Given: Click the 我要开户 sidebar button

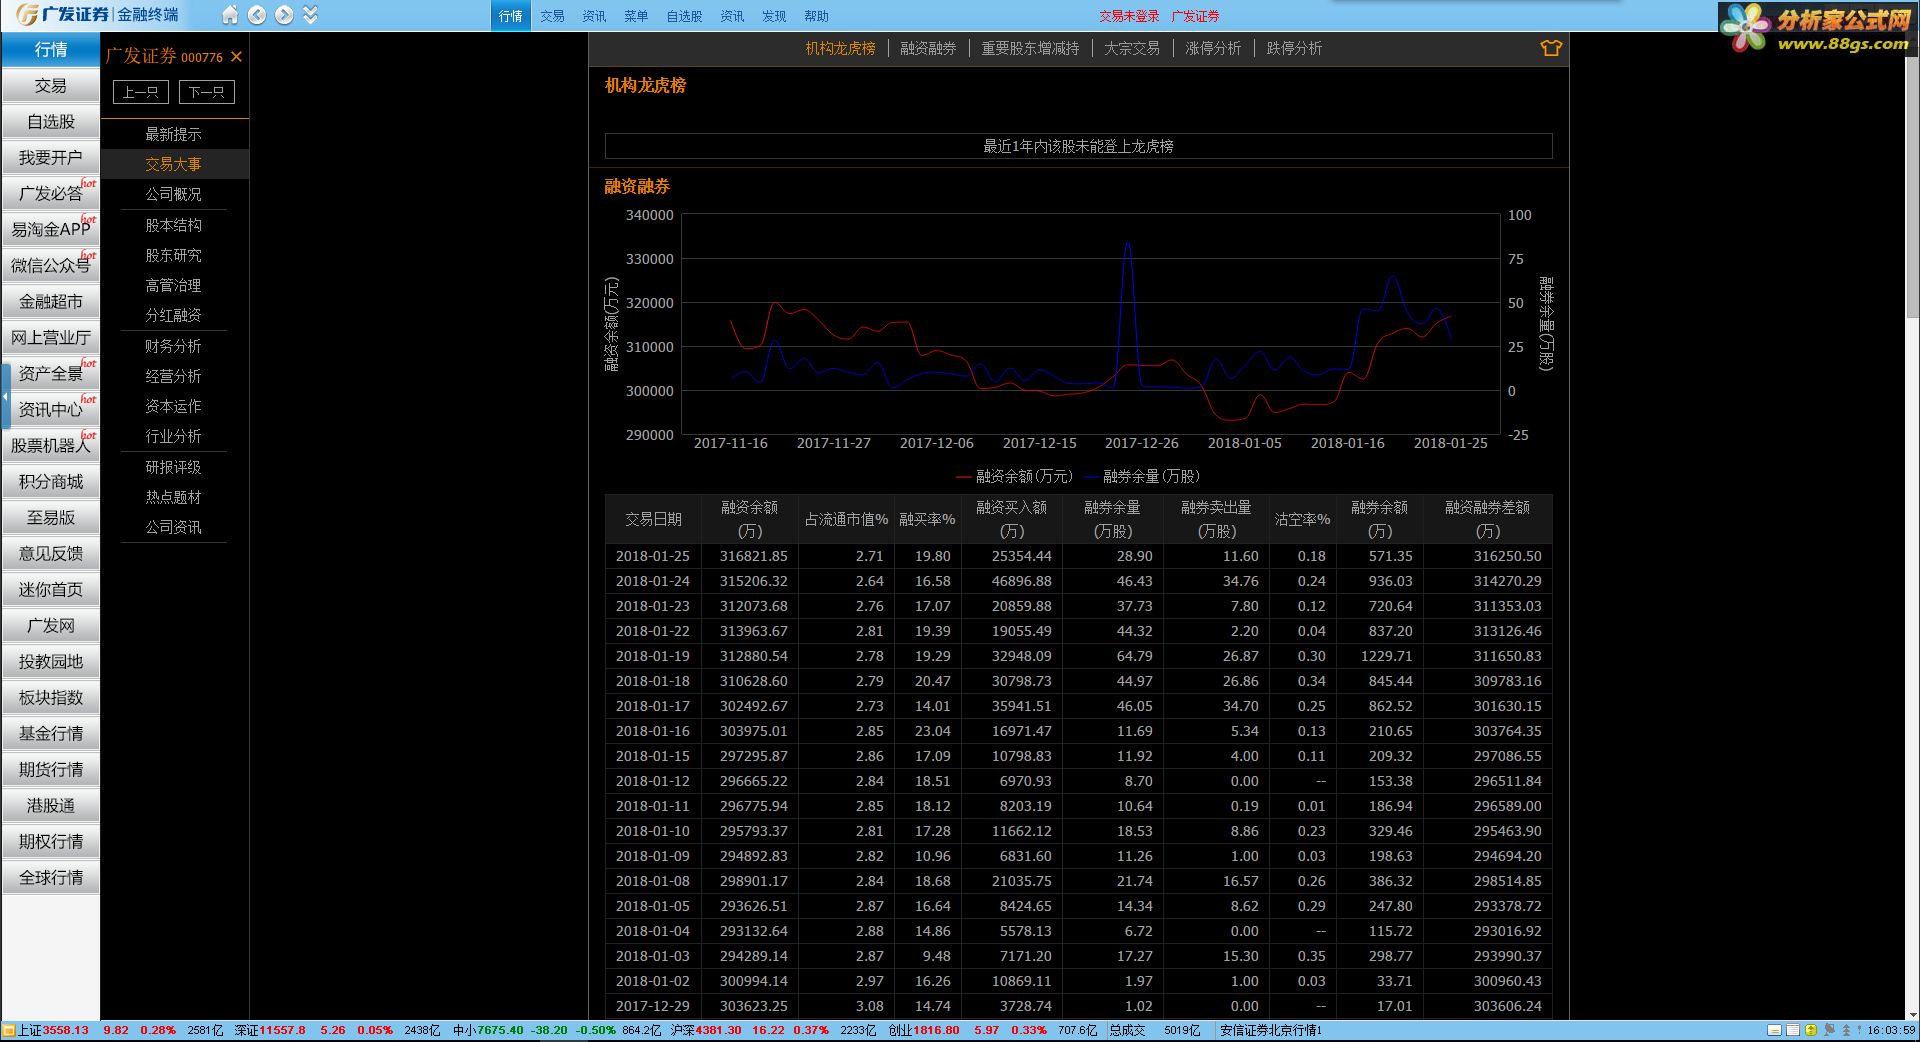Looking at the screenshot, I should point(51,158).
